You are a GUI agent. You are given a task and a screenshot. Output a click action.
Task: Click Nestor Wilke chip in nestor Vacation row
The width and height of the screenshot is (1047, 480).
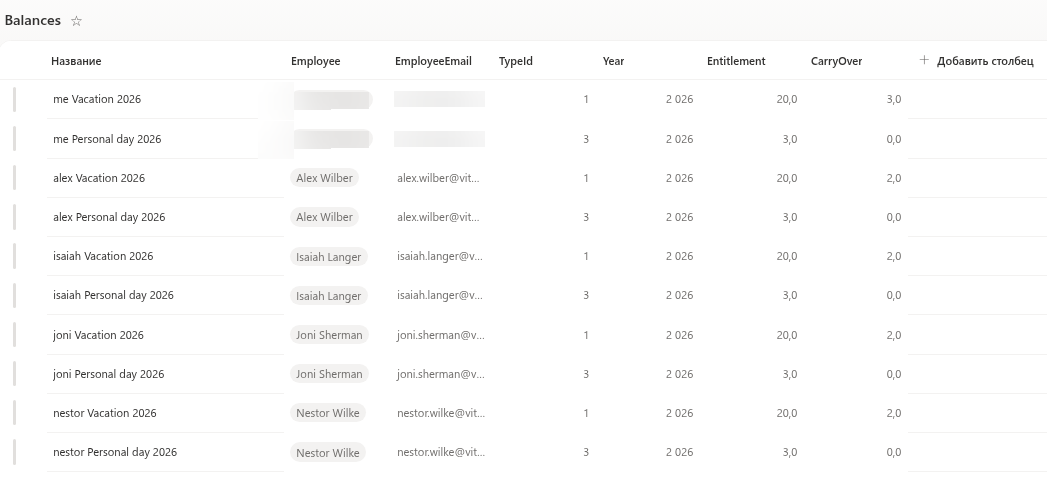click(328, 413)
